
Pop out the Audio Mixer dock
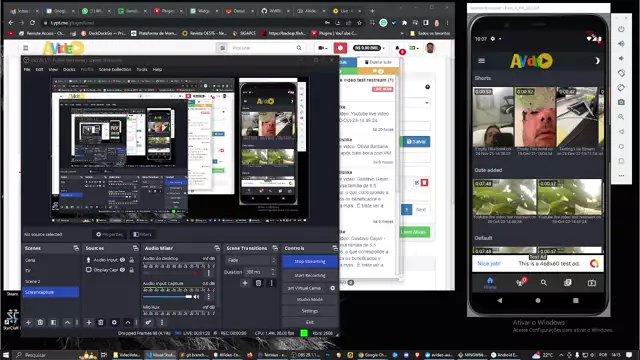[217, 248]
